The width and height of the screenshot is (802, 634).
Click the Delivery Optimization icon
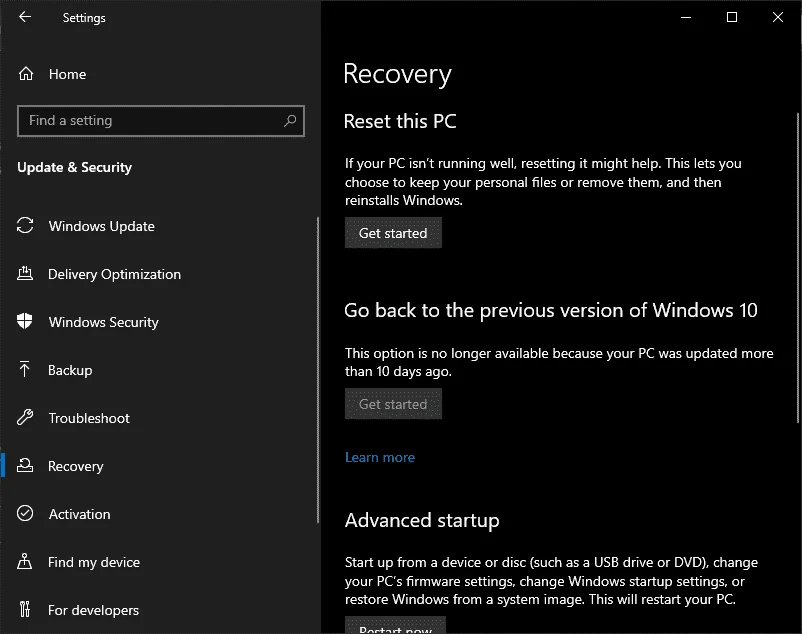(x=25, y=274)
